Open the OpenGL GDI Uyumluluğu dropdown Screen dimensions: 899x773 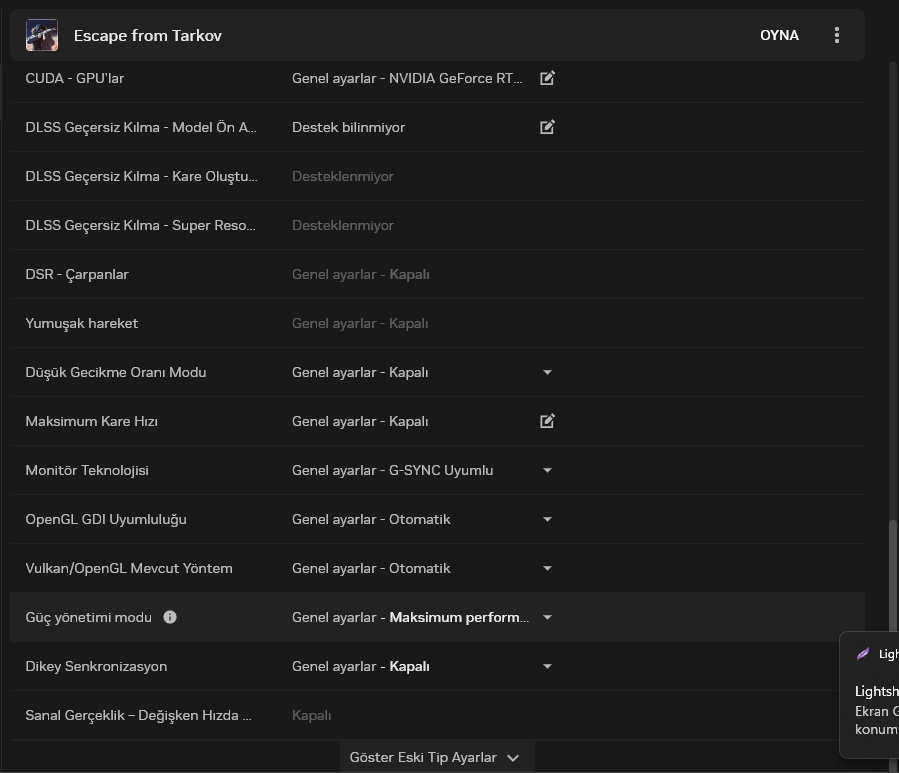[547, 519]
